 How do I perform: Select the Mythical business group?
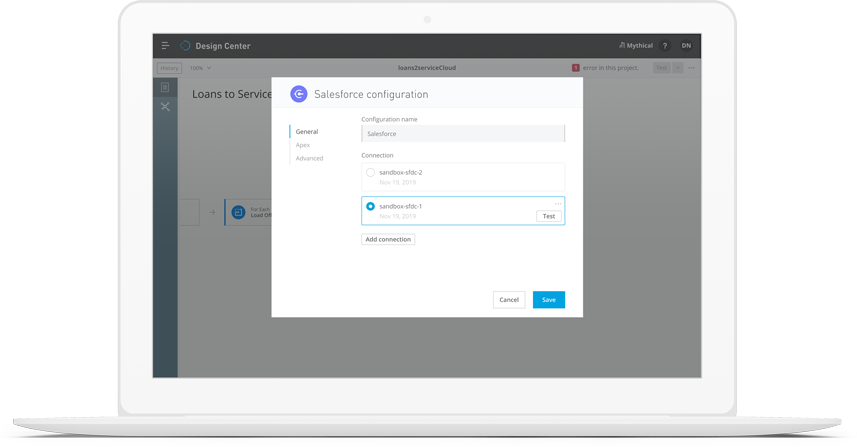(x=636, y=46)
